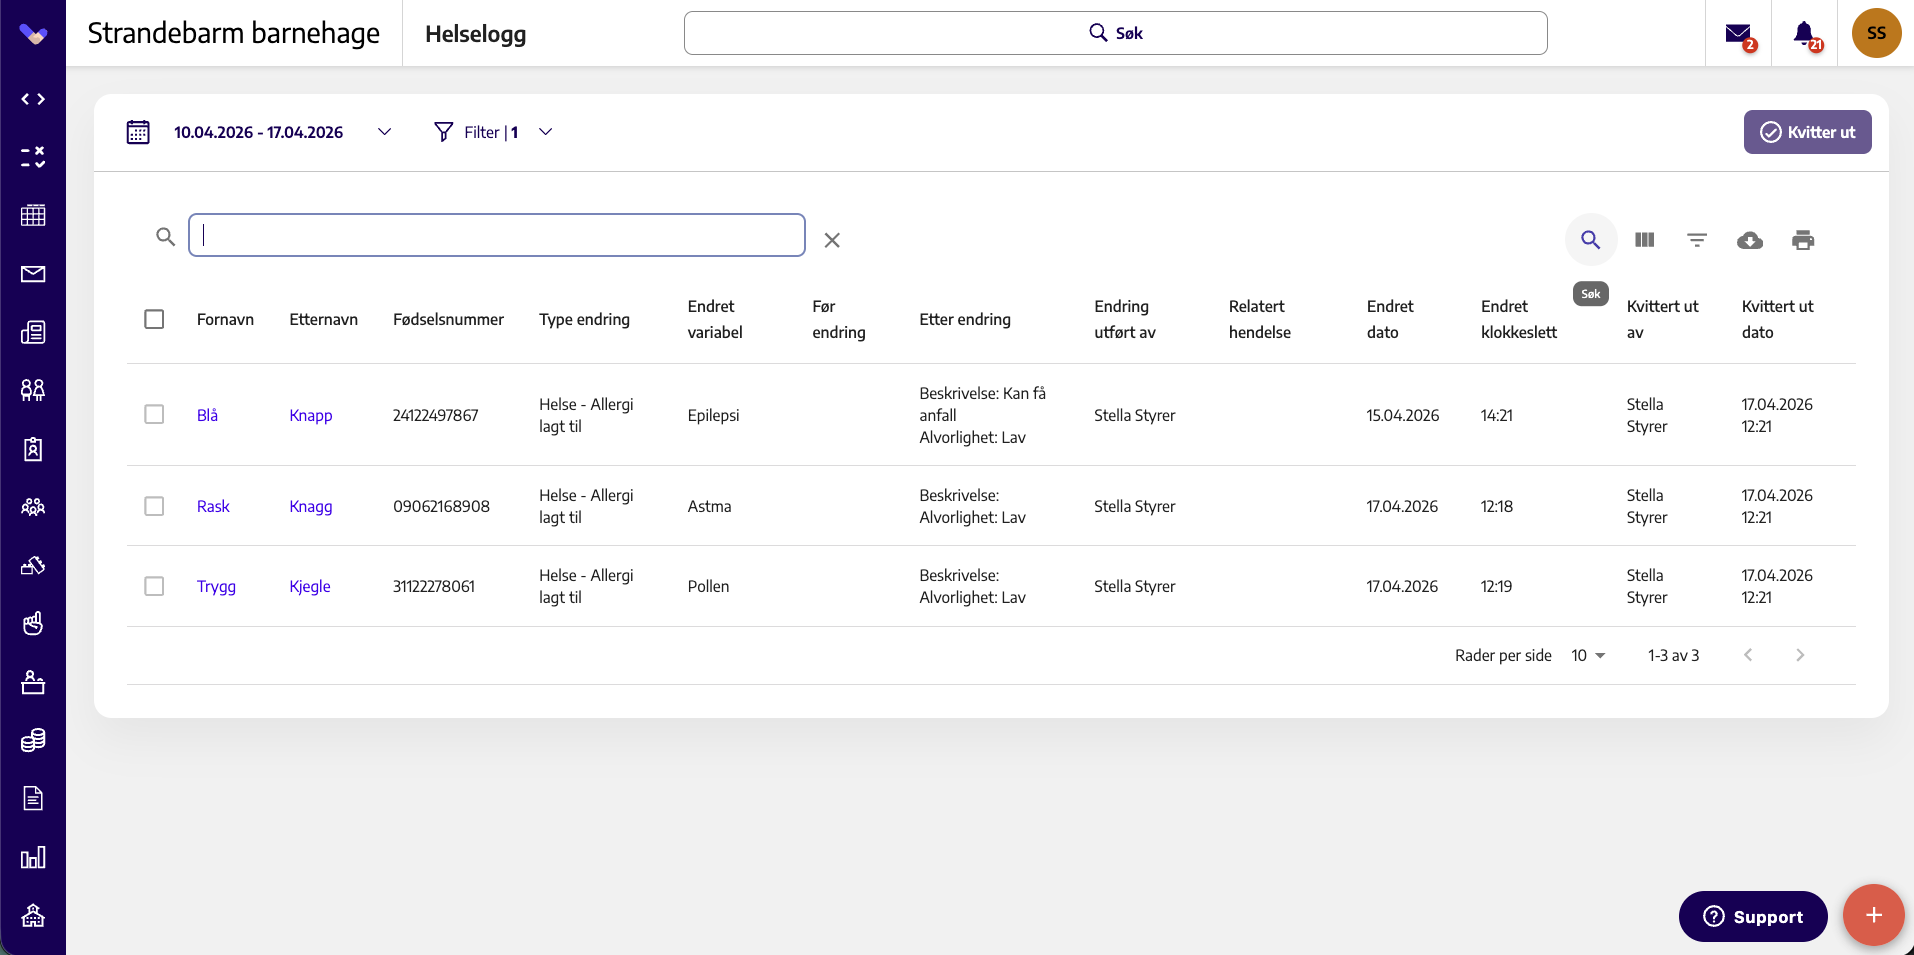Open the mail inbox with 2 unread
Viewport: 1914px width, 955px height.
coord(1740,35)
